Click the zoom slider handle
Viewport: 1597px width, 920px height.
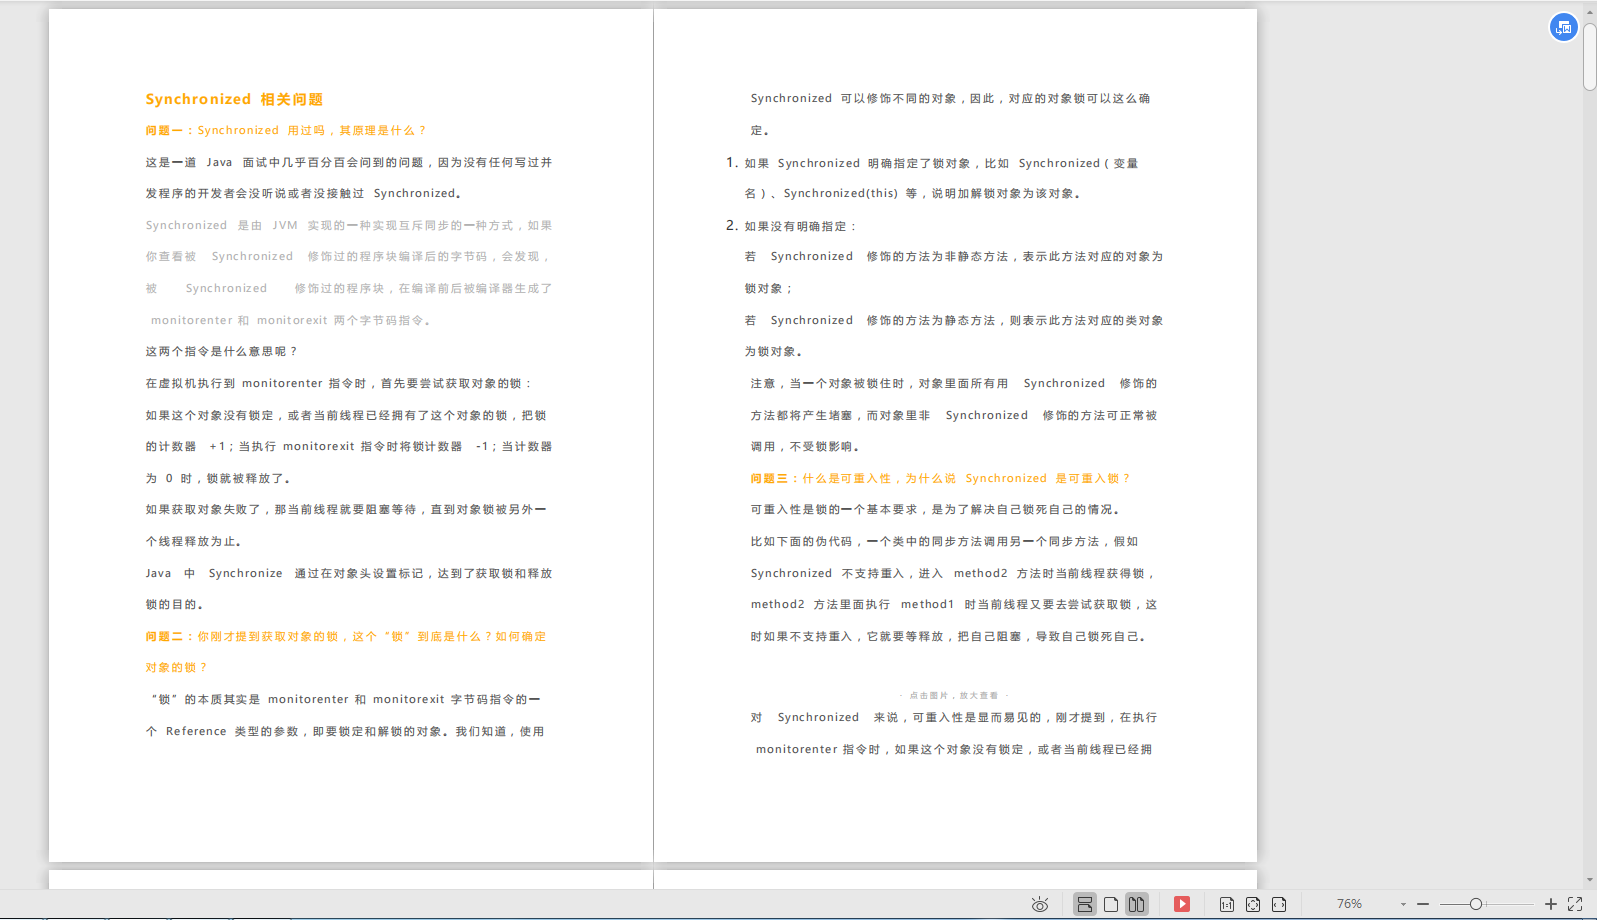tap(1476, 904)
